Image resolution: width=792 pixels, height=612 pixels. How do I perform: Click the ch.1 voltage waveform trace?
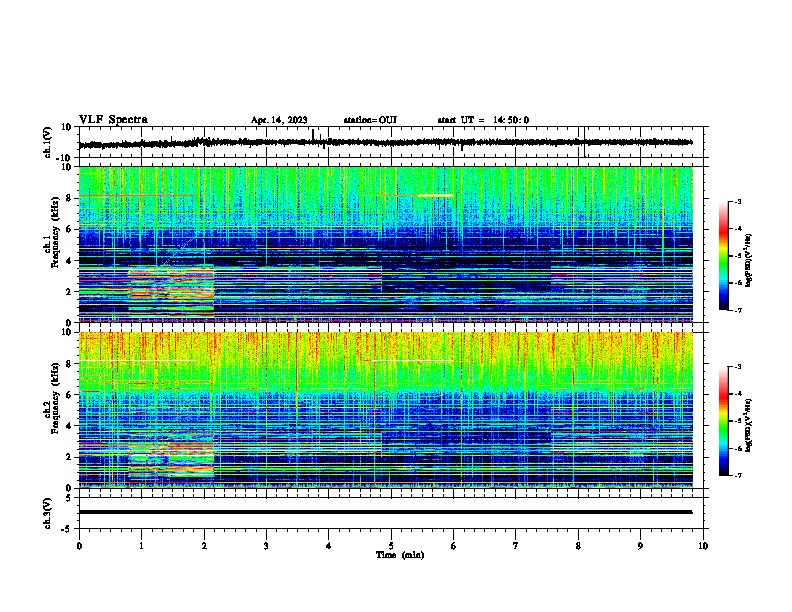coord(385,143)
